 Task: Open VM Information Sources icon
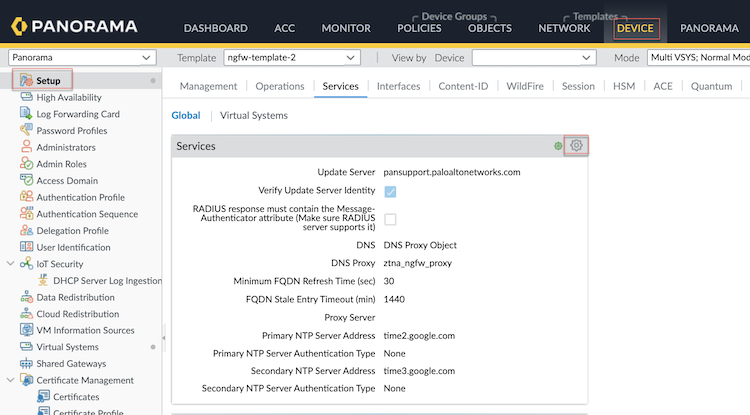26,331
